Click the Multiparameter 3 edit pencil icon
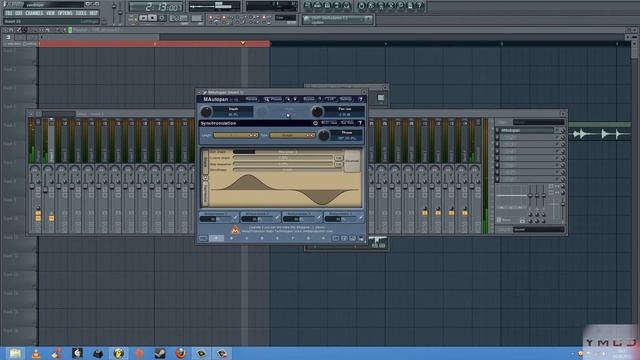 coord(319,218)
